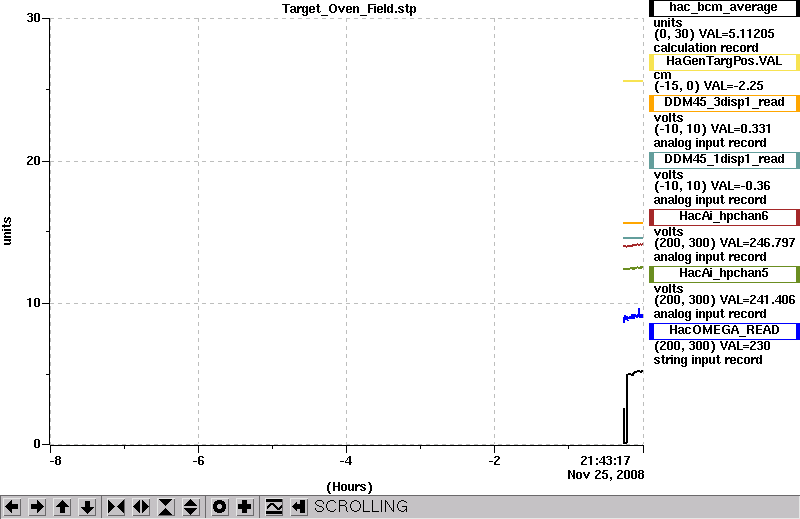The image size is (800, 519).
Task: Click the y-axis tick label 10
Action: [x=34, y=303]
